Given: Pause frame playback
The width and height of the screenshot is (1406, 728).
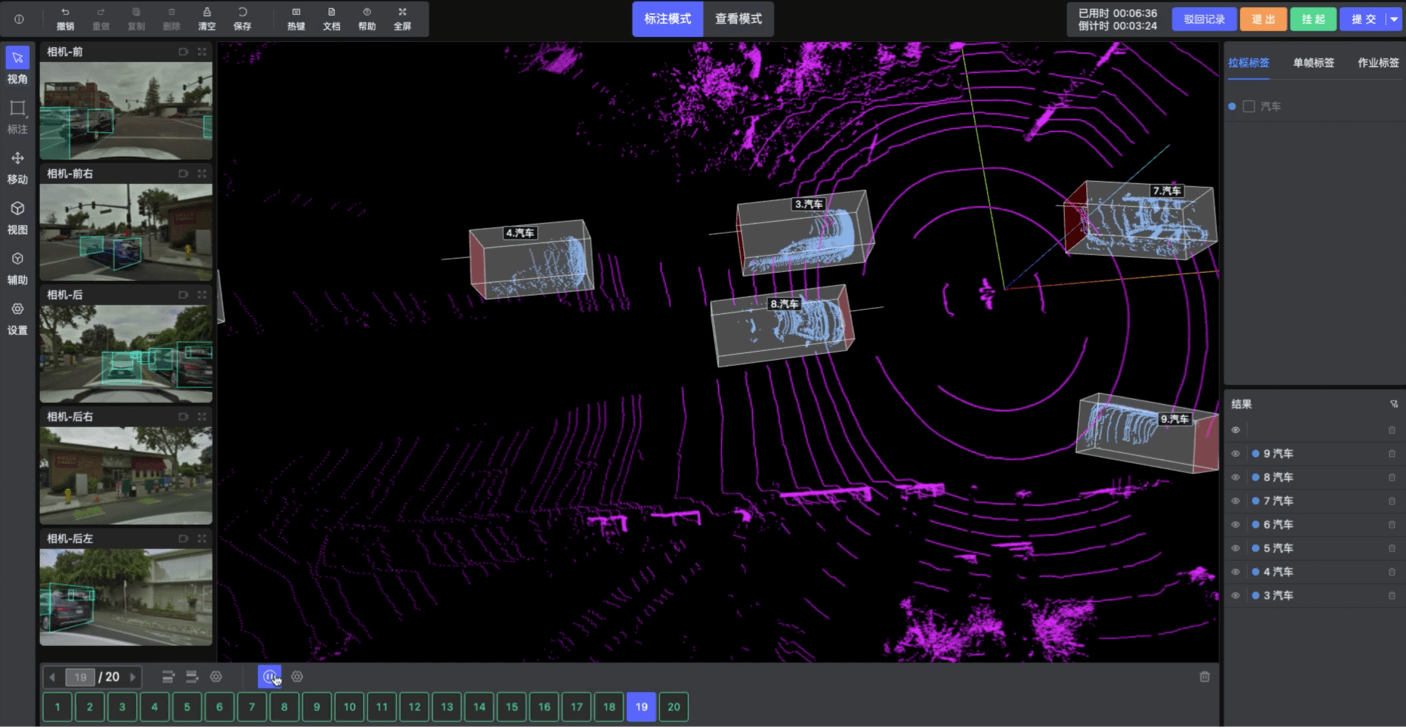Looking at the screenshot, I should coord(269,677).
